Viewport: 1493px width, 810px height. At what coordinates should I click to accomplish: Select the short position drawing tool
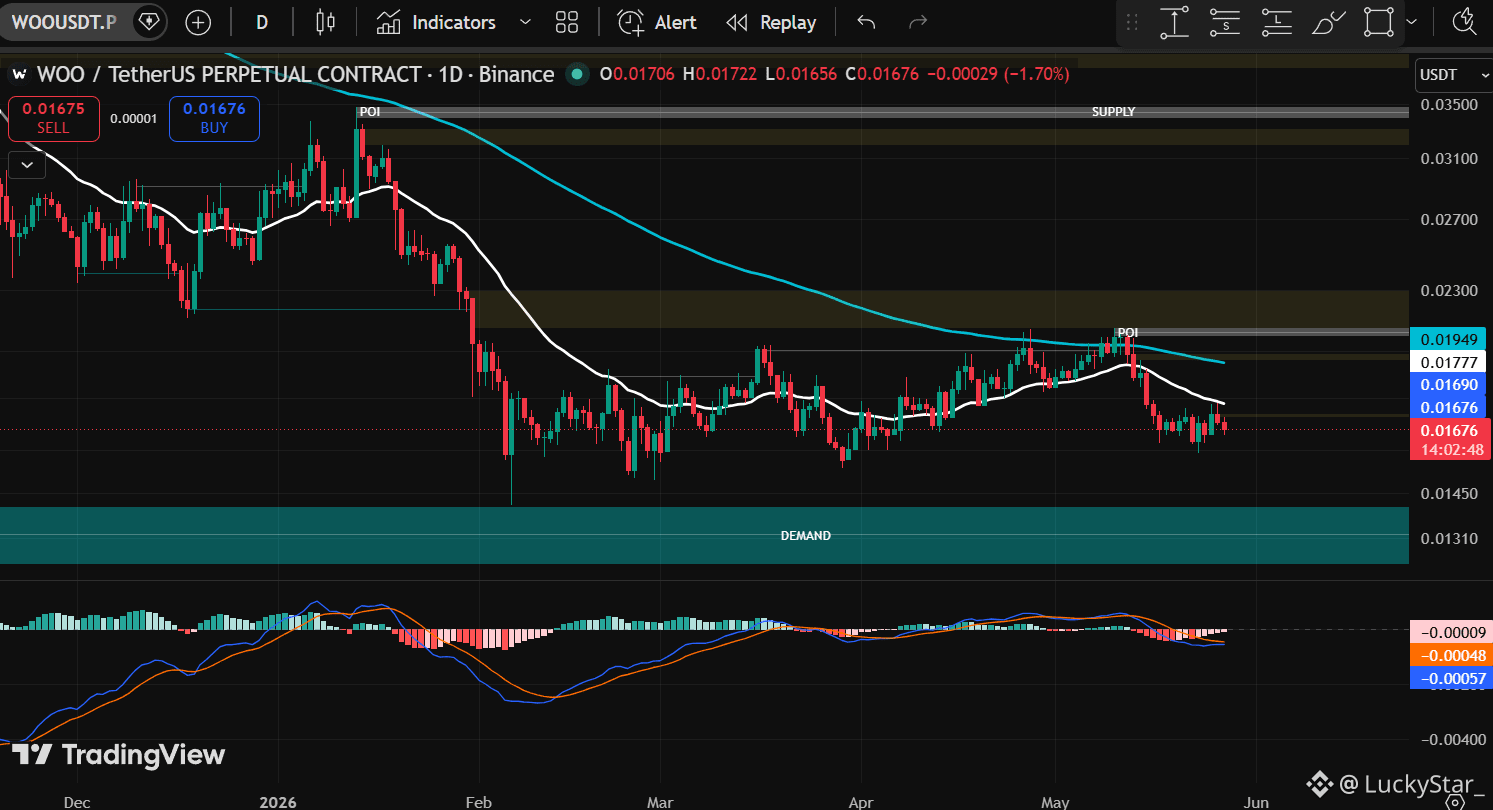(x=1225, y=22)
